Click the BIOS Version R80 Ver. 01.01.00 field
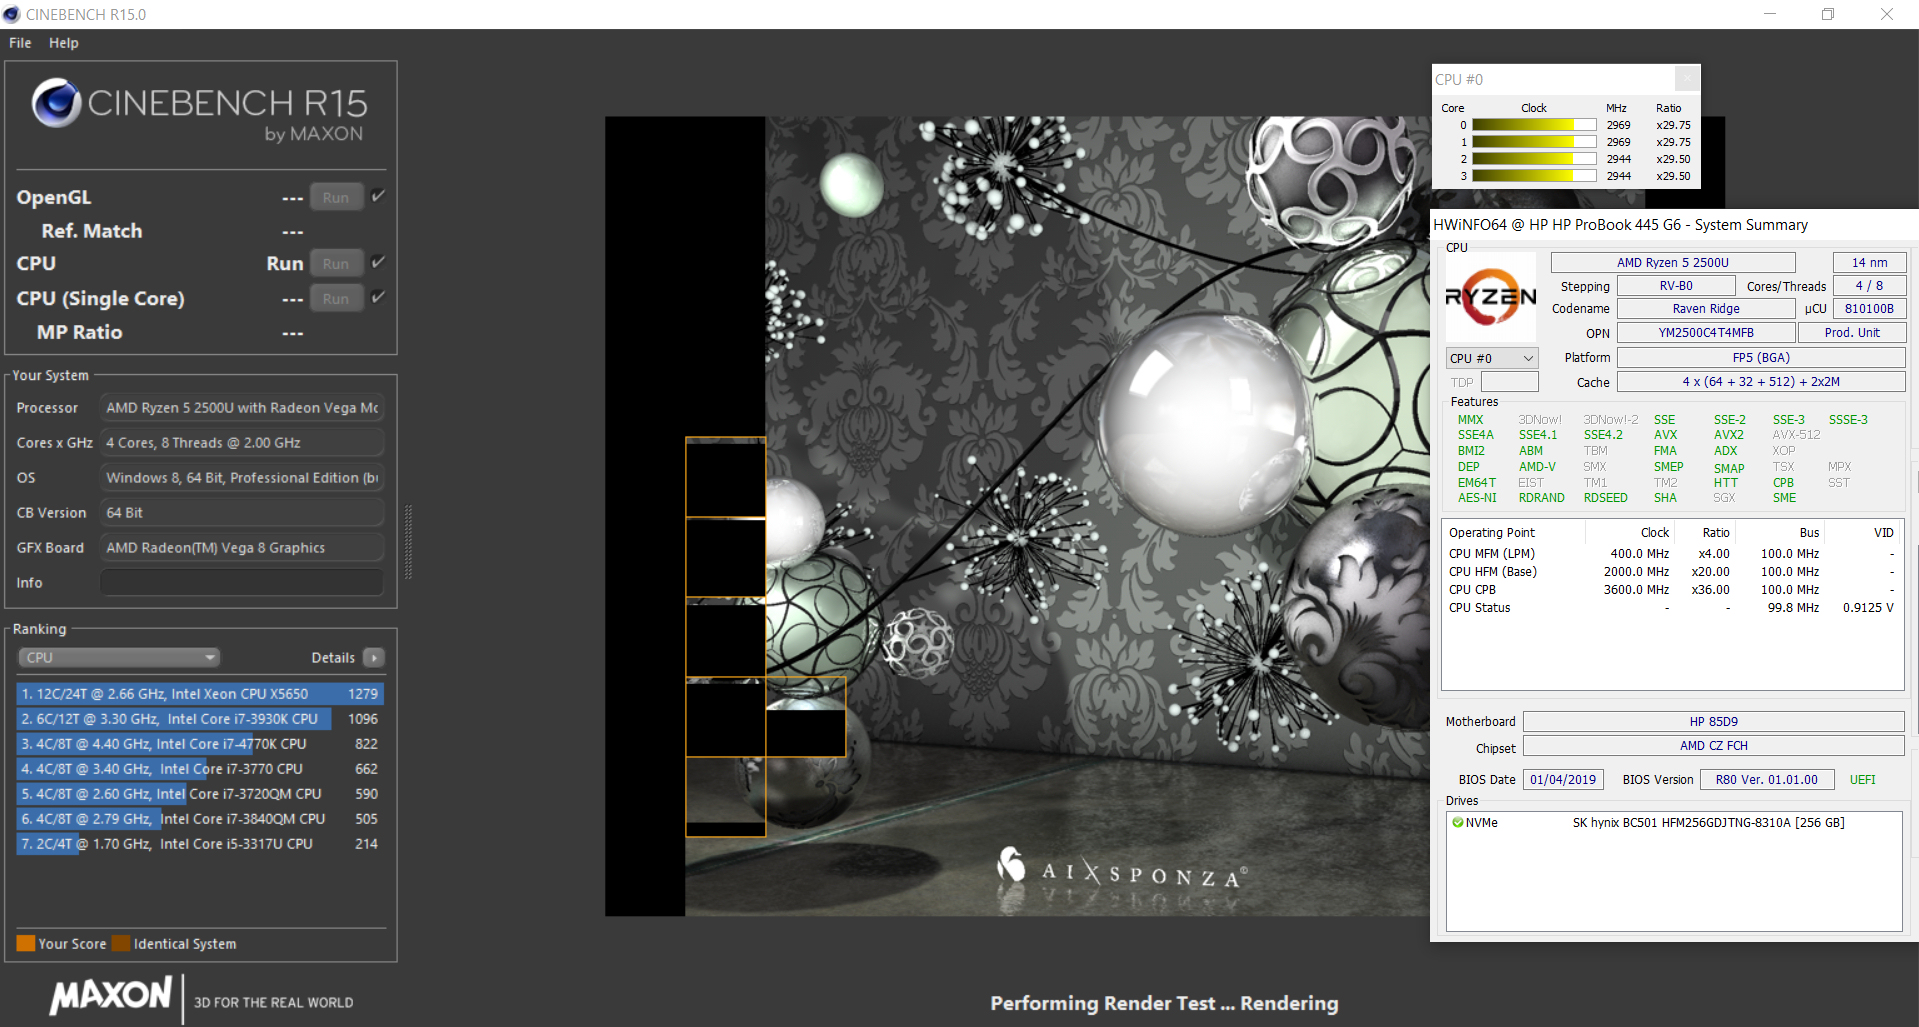The height and width of the screenshot is (1027, 1919). tap(1767, 779)
